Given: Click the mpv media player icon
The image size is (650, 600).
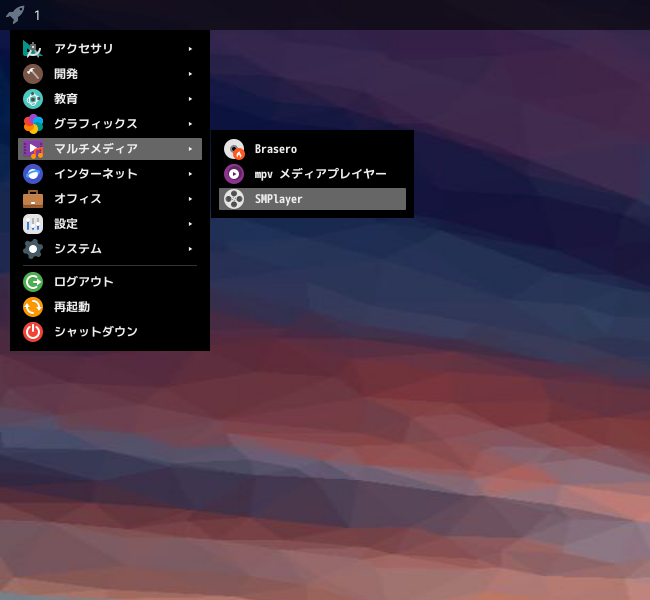Looking at the screenshot, I should tap(234, 174).
